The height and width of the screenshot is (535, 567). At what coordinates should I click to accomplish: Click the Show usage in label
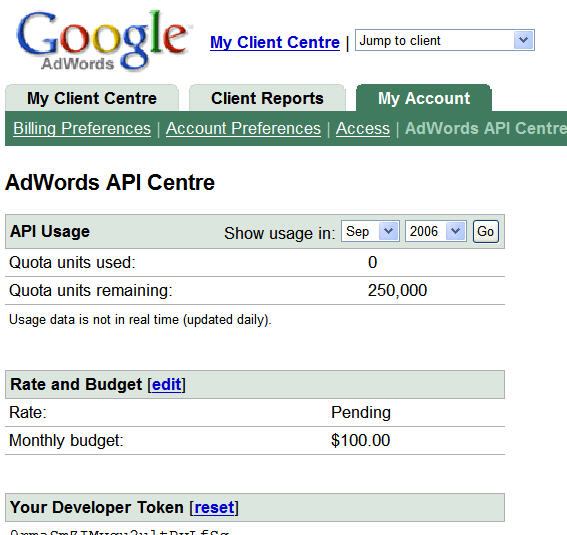[280, 233]
